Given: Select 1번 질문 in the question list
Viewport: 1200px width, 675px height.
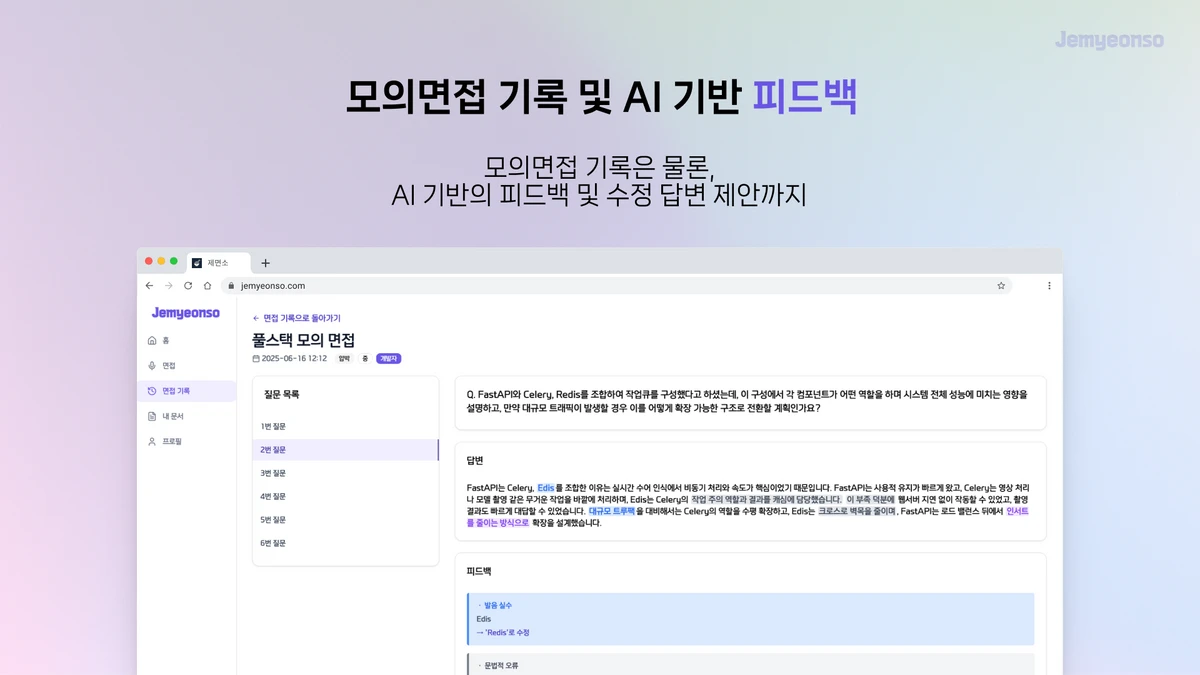Looking at the screenshot, I should (345, 427).
